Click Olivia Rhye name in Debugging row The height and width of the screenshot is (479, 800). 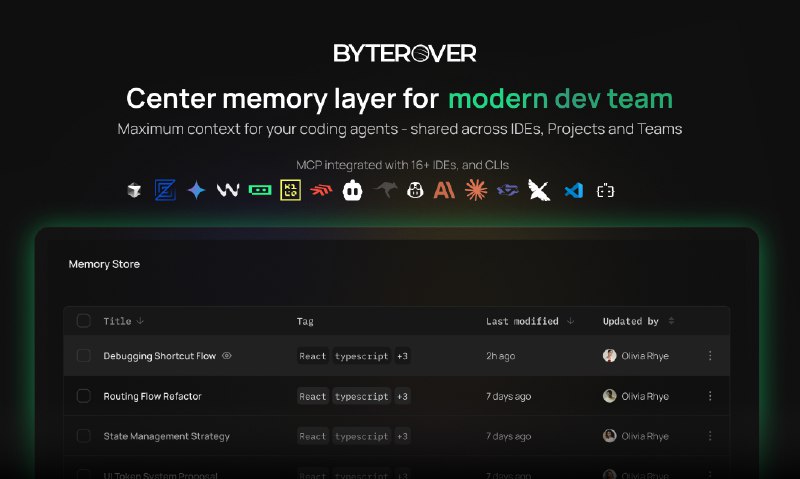click(x=645, y=356)
